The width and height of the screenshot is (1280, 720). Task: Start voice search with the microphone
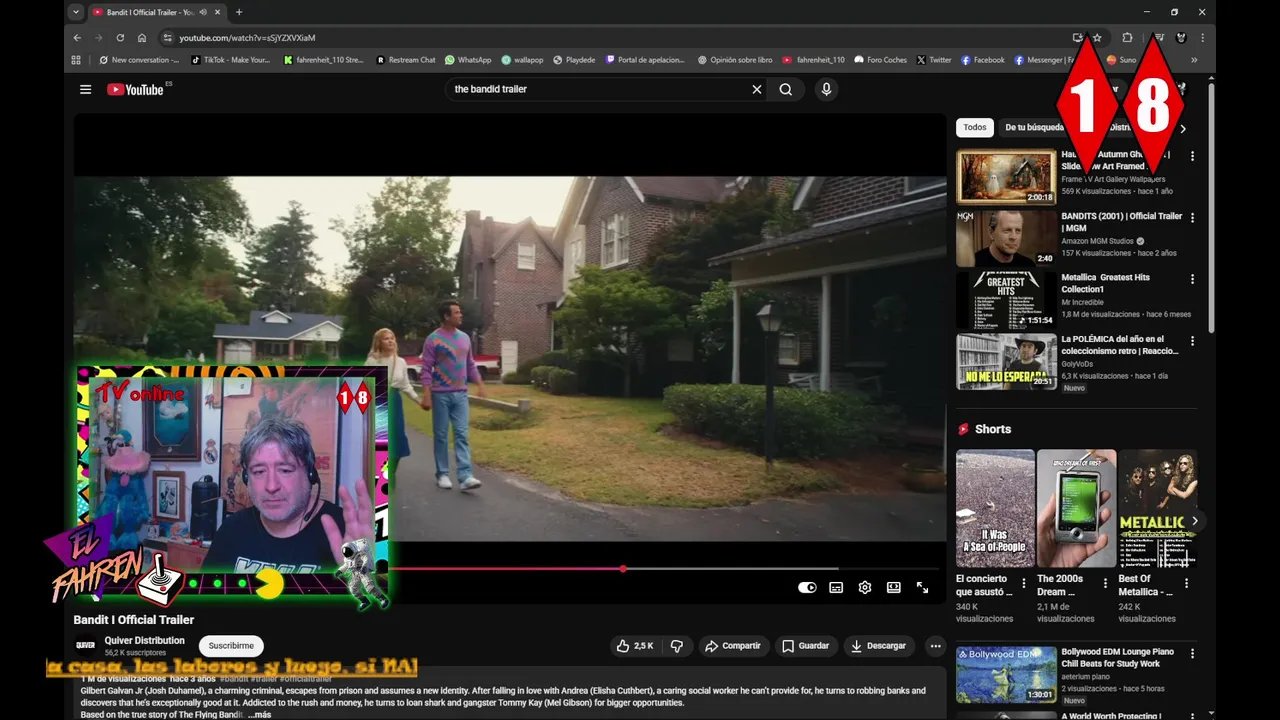(x=826, y=89)
